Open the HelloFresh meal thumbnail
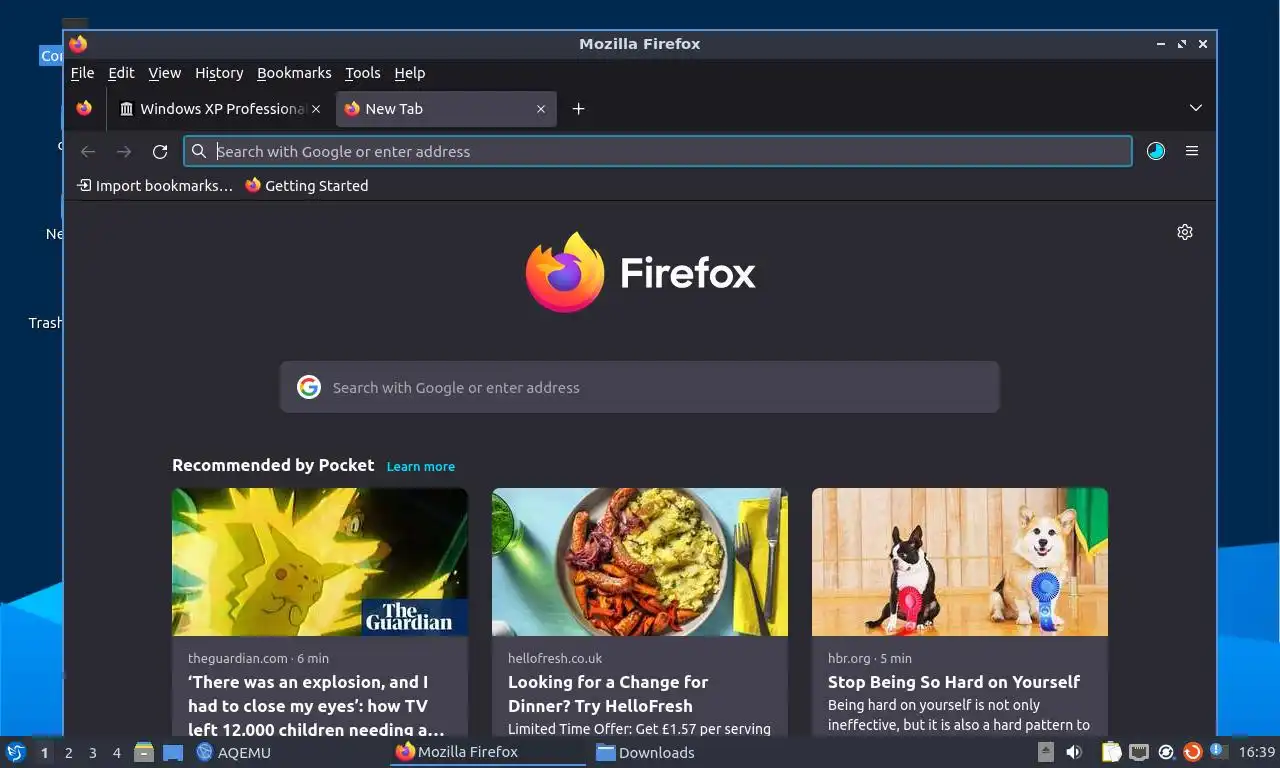Viewport: 1280px width, 768px height. (640, 562)
